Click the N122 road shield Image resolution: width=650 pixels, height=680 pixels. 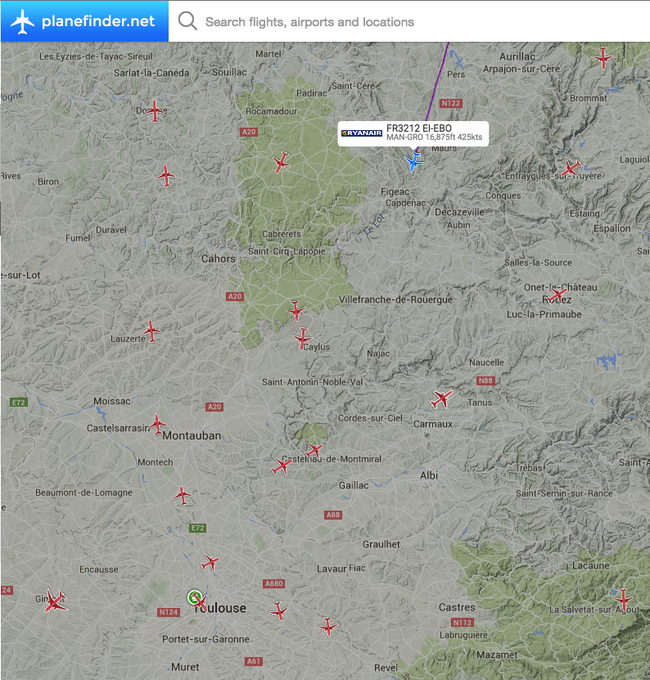(x=451, y=103)
